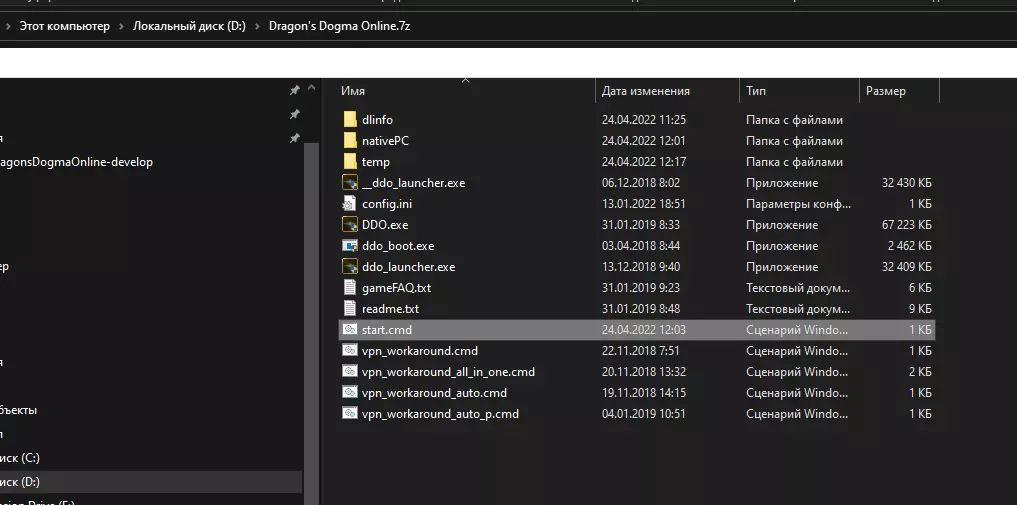Select the nativePC folder icon
1017x505 pixels.
[350, 140]
